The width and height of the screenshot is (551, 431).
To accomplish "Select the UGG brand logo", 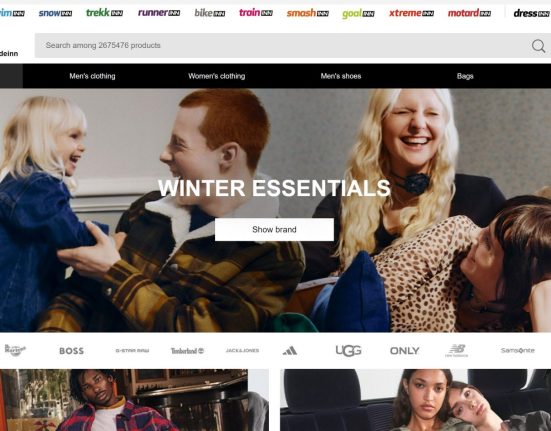I will [x=348, y=351].
